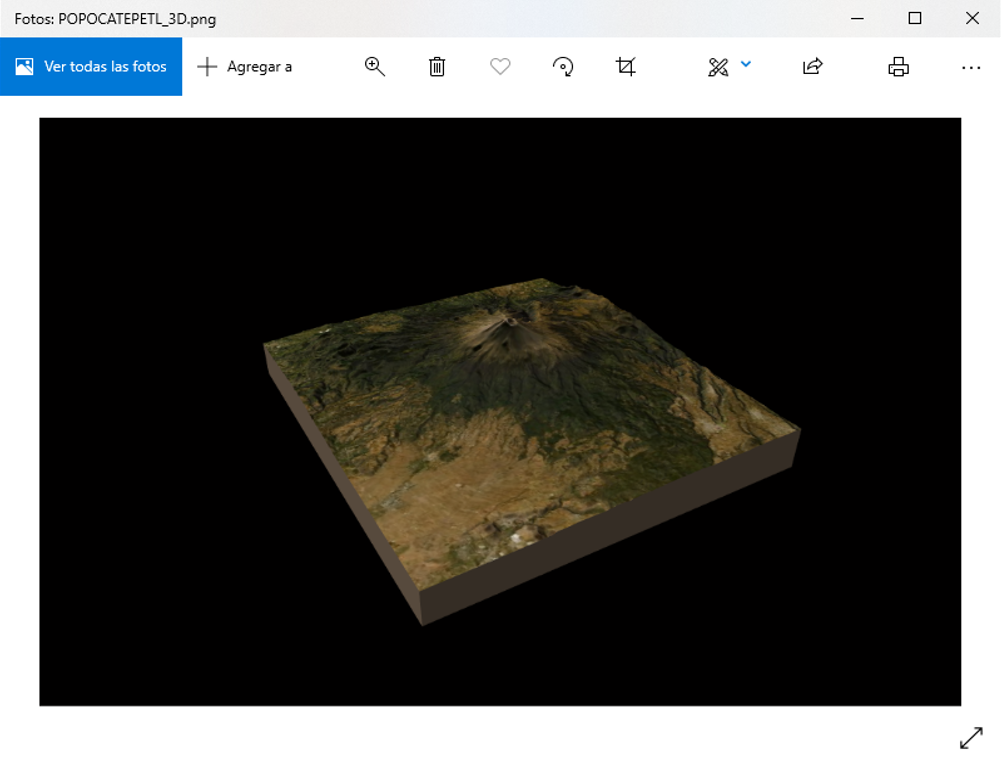Open the three-dot more options menu

(x=971, y=67)
